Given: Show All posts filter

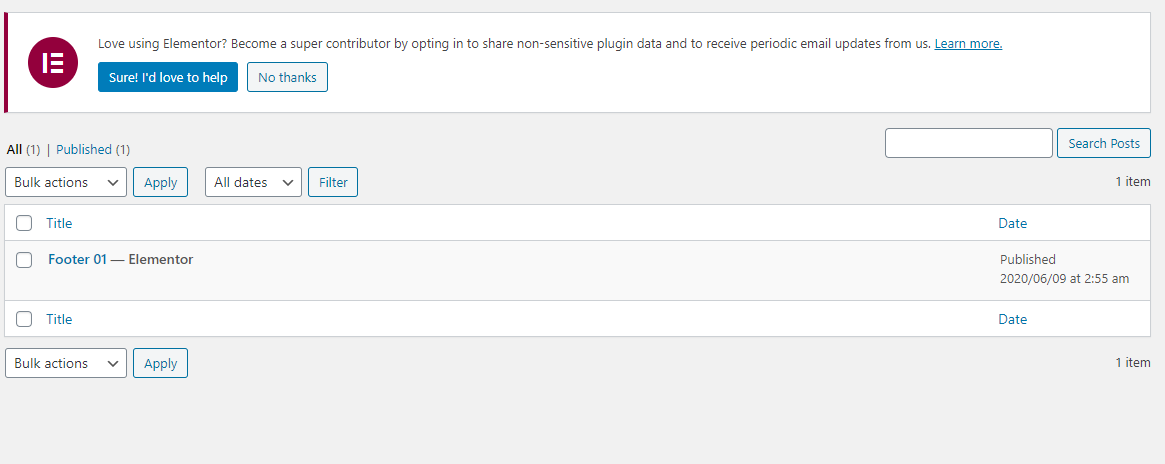Looking at the screenshot, I should coord(14,149).
